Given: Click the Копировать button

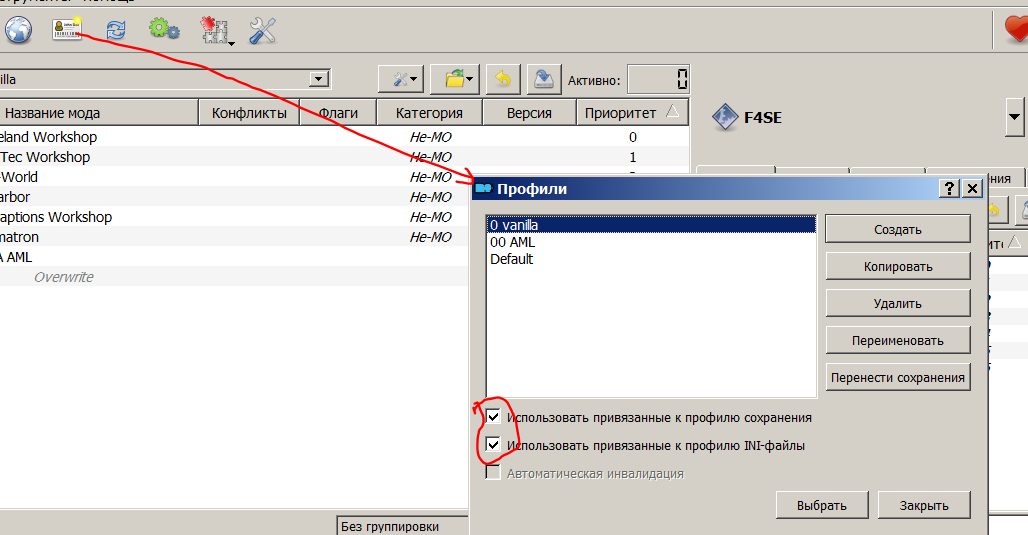Looking at the screenshot, I should click(x=897, y=267).
